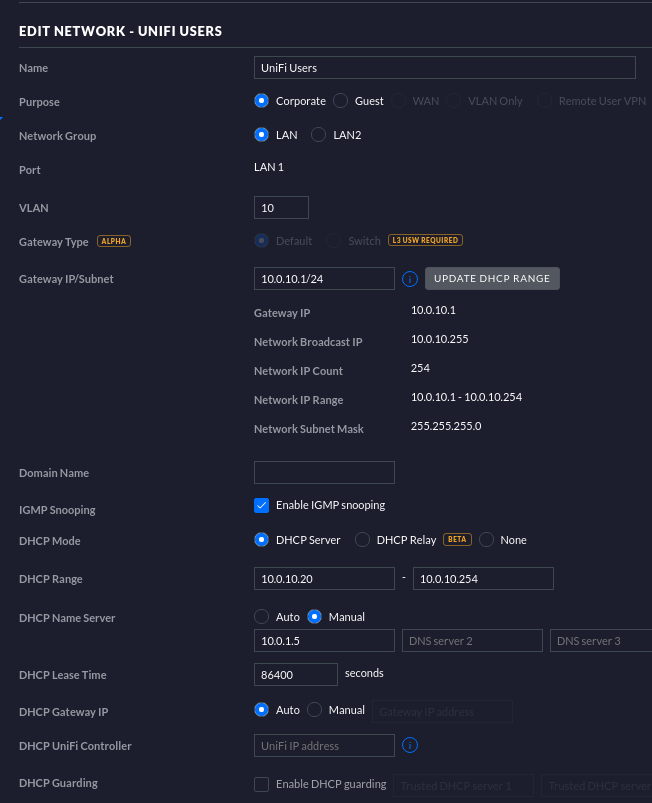Image resolution: width=652 pixels, height=803 pixels.
Task: Select Switch gateway type
Action: point(333,241)
